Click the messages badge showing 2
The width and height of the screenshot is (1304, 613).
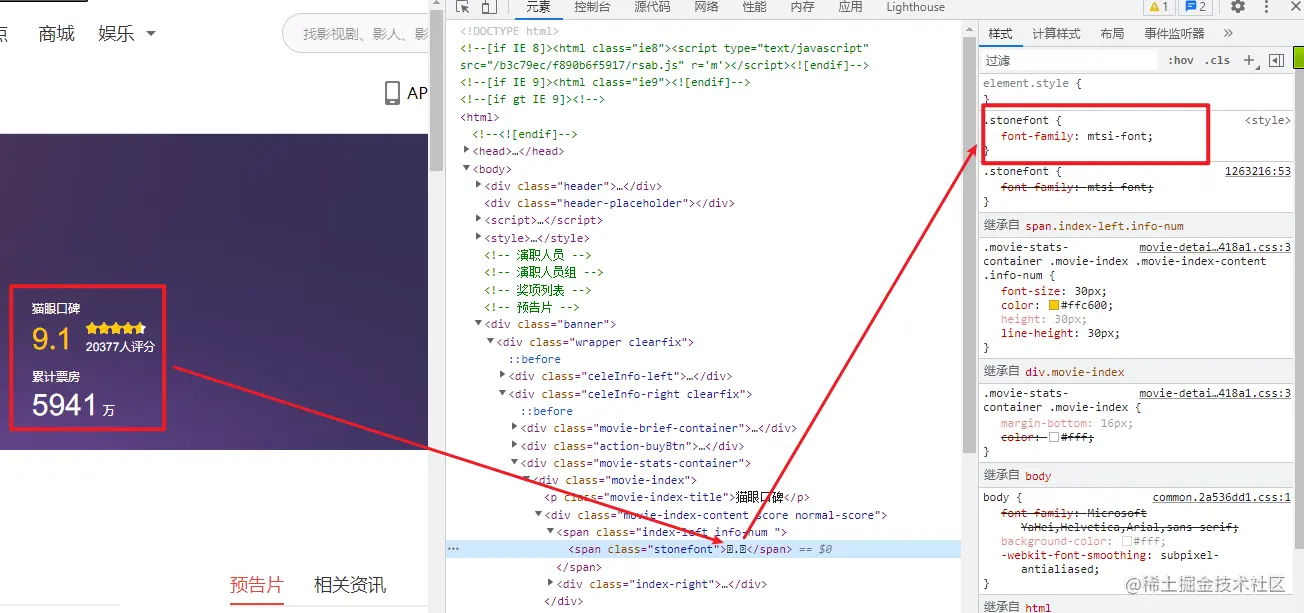click(1195, 7)
